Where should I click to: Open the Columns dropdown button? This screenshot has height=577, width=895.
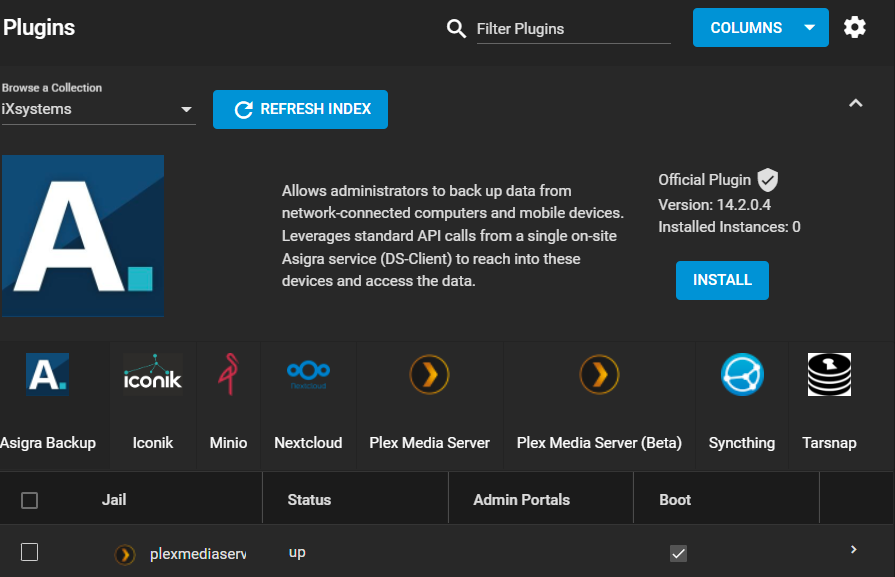(760, 27)
